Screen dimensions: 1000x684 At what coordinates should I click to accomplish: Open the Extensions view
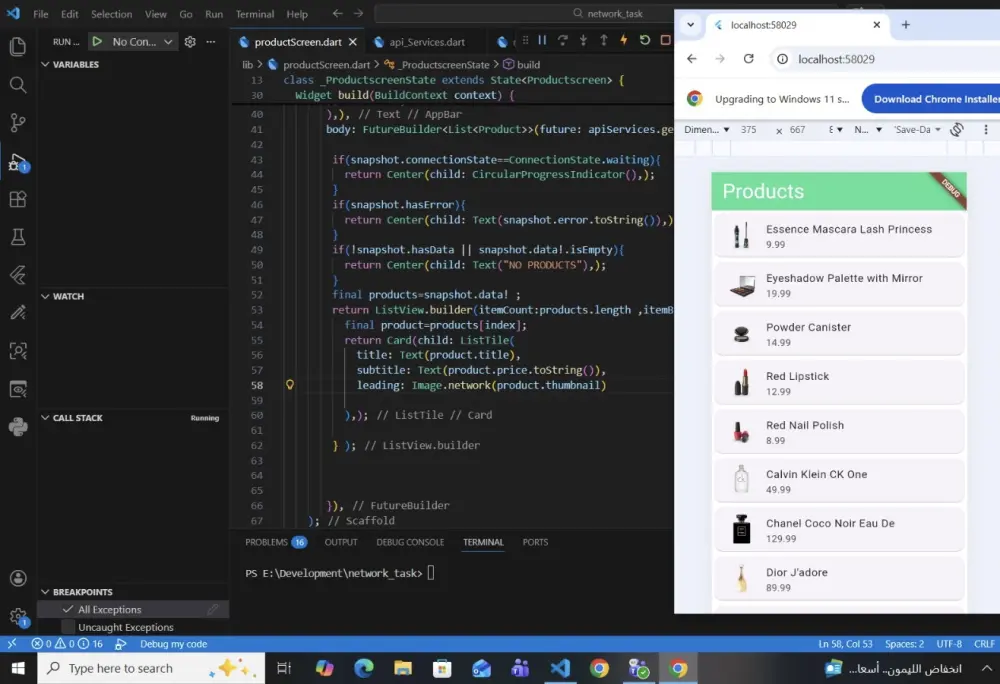[17, 199]
